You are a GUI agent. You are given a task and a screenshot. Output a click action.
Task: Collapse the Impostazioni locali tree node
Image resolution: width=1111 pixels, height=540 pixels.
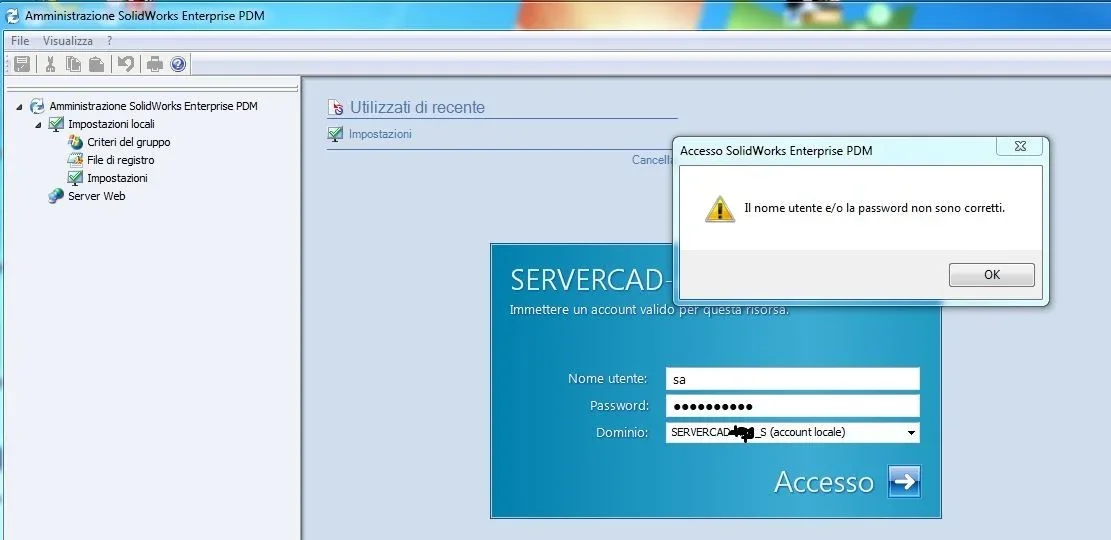coord(38,125)
